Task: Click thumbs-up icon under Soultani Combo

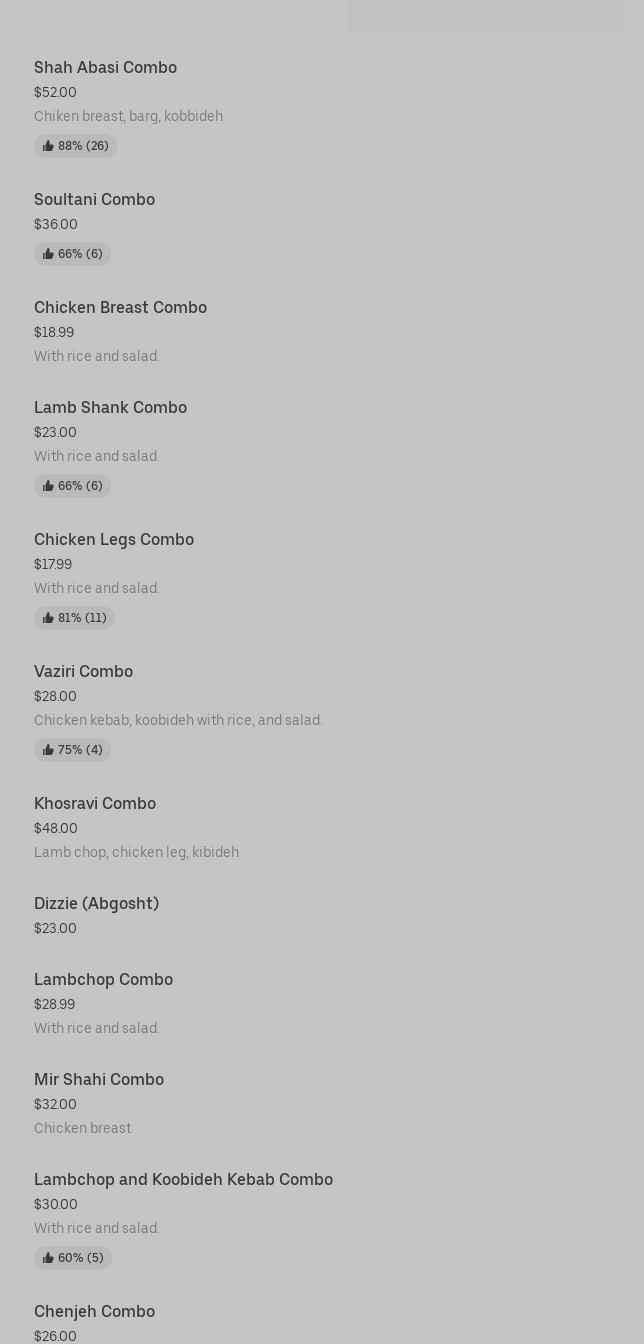Action: pos(48,254)
